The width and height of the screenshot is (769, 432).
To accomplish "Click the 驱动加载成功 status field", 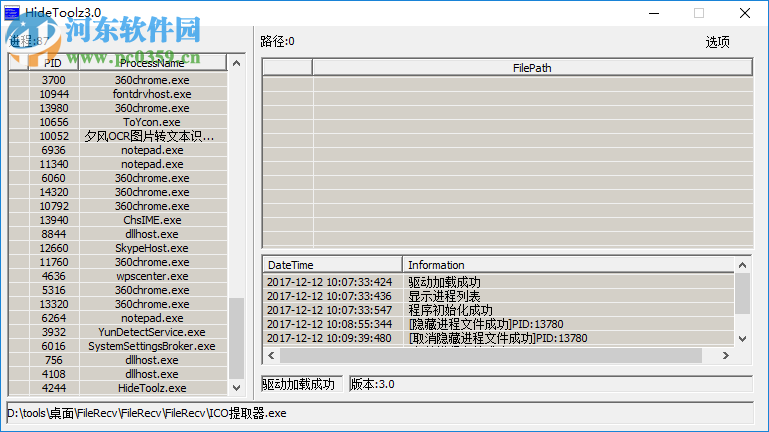I will (x=302, y=384).
